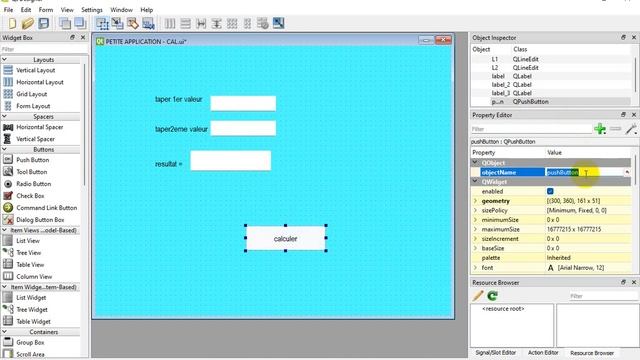This screenshot has height=360, width=640.
Task: Select the Check Box widget
Action: 30,196
